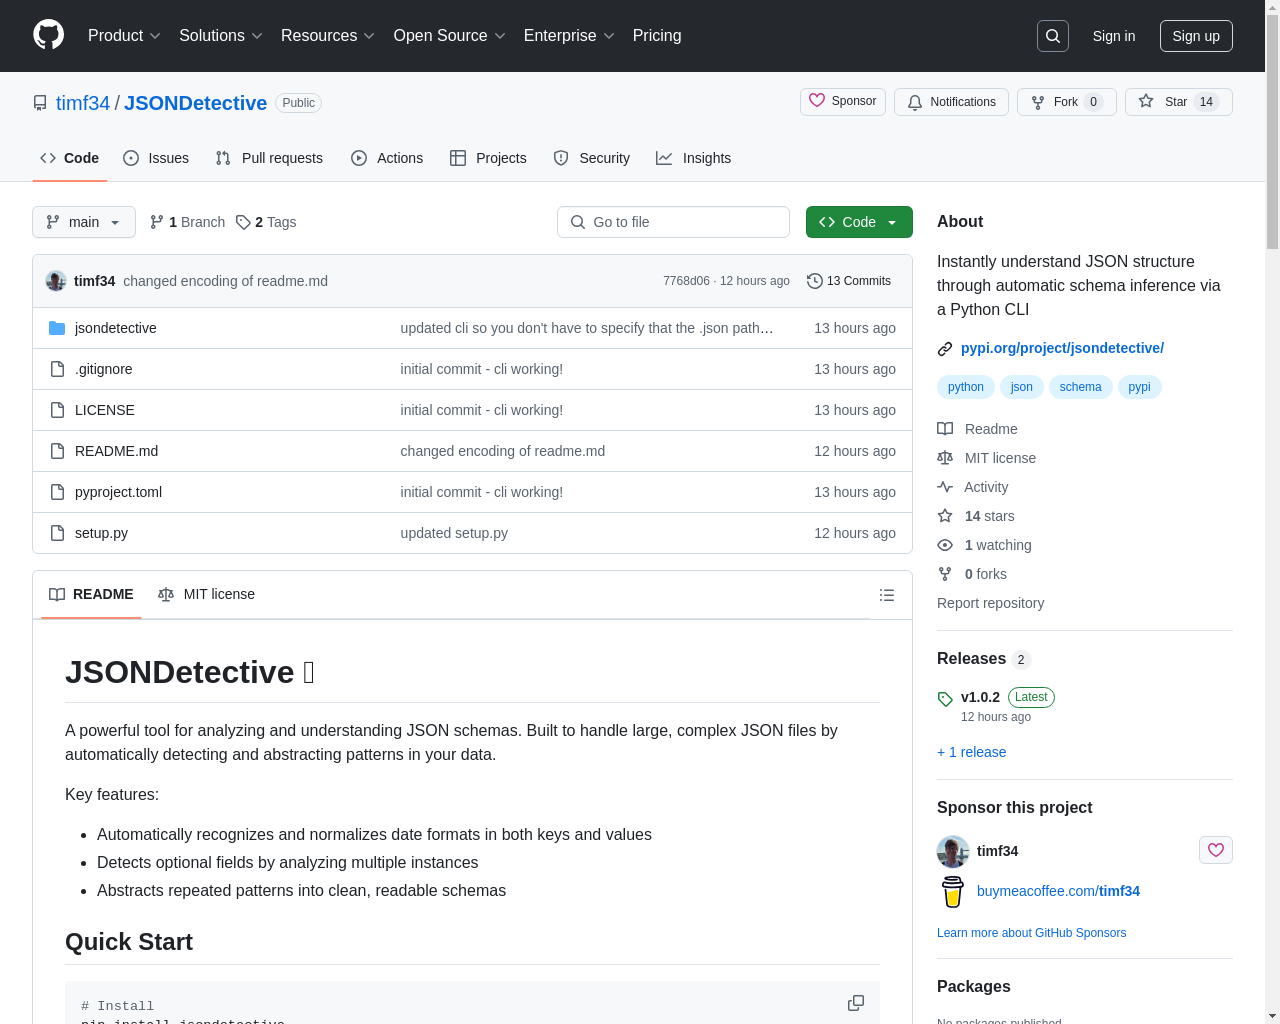Star the JSONDetective repository
Image resolution: width=1280 pixels, height=1024 pixels.
(x=1179, y=102)
